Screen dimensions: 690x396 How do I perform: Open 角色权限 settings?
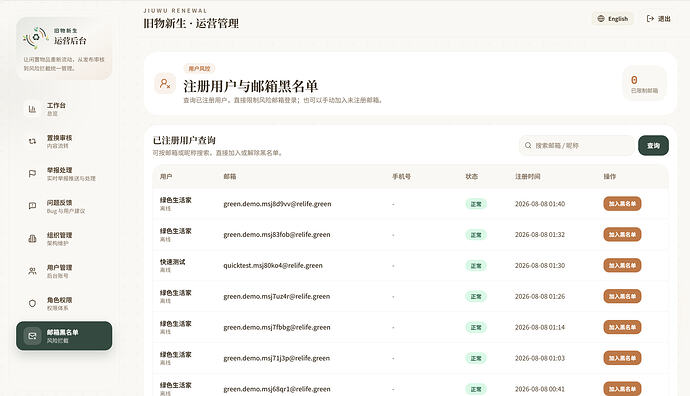pos(64,304)
